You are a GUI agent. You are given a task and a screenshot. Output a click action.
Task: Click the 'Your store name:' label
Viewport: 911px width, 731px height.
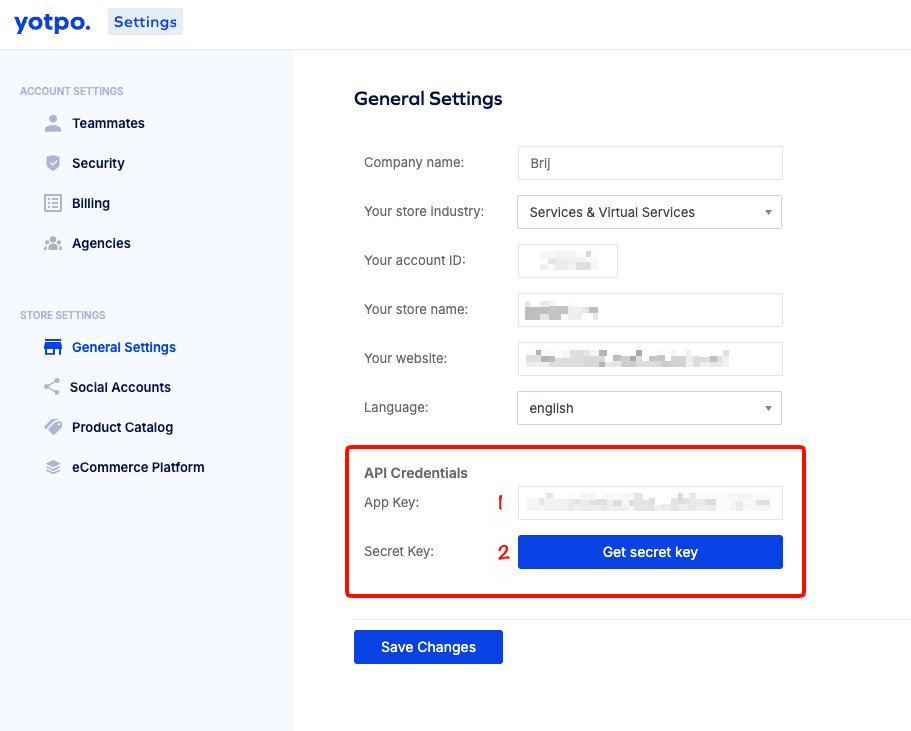pyautogui.click(x=416, y=309)
